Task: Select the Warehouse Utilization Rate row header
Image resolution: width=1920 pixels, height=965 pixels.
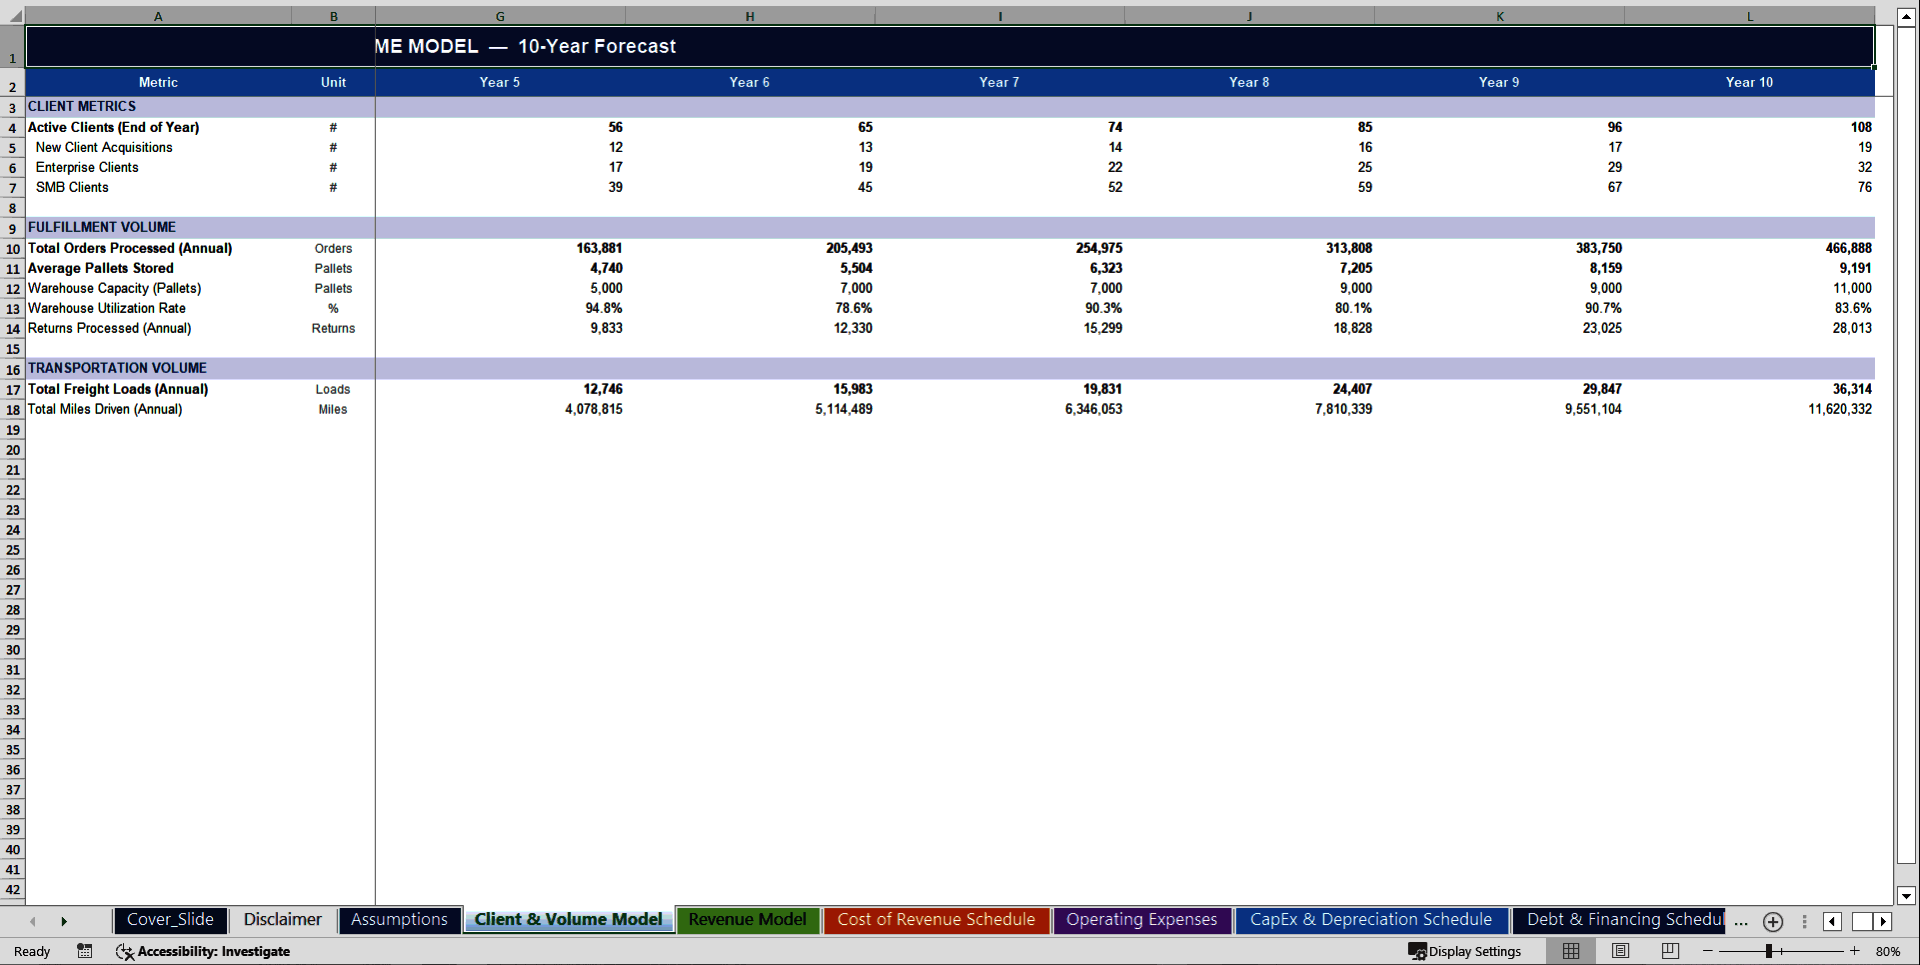Action: pos(12,308)
